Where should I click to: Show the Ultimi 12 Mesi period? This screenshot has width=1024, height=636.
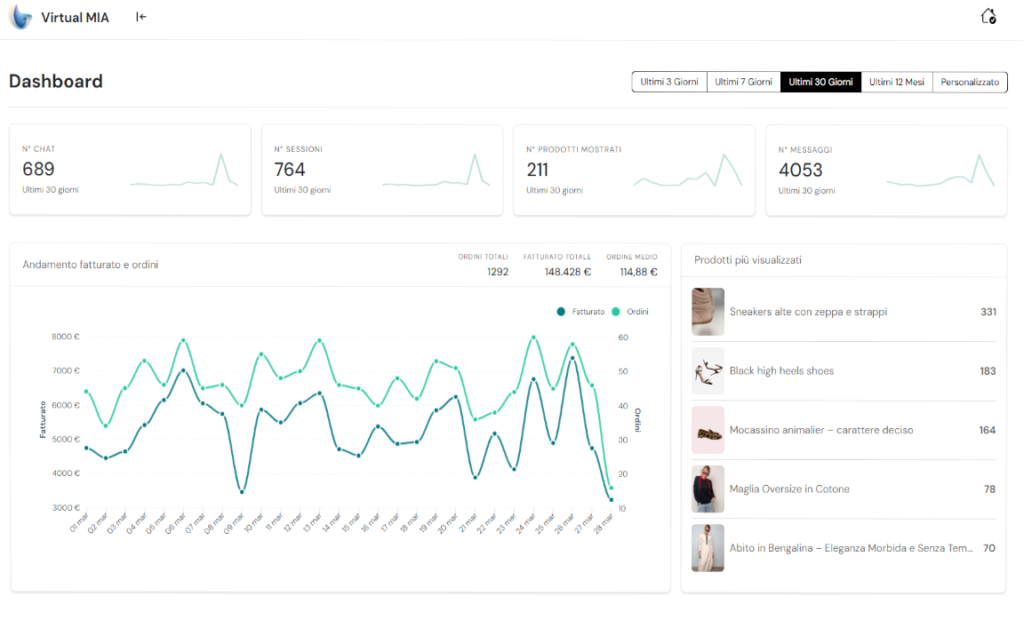[896, 82]
